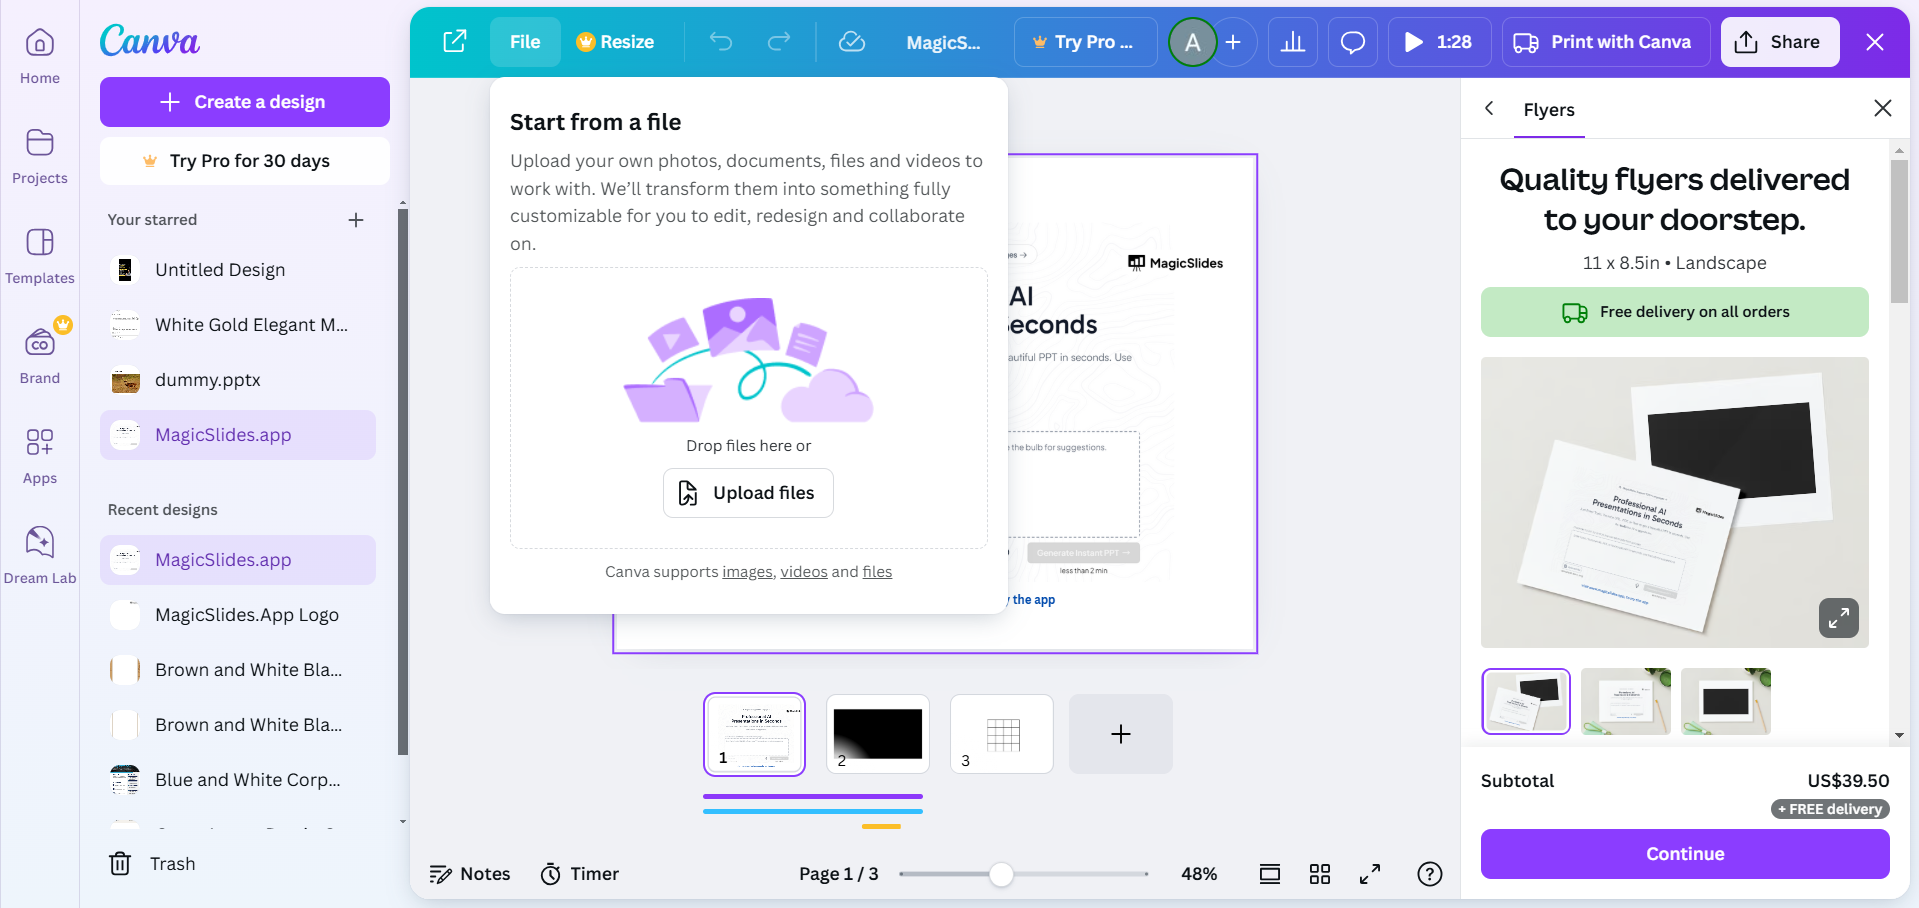
Task: Select the third flyer mockup thumbnail
Action: pyautogui.click(x=1726, y=701)
